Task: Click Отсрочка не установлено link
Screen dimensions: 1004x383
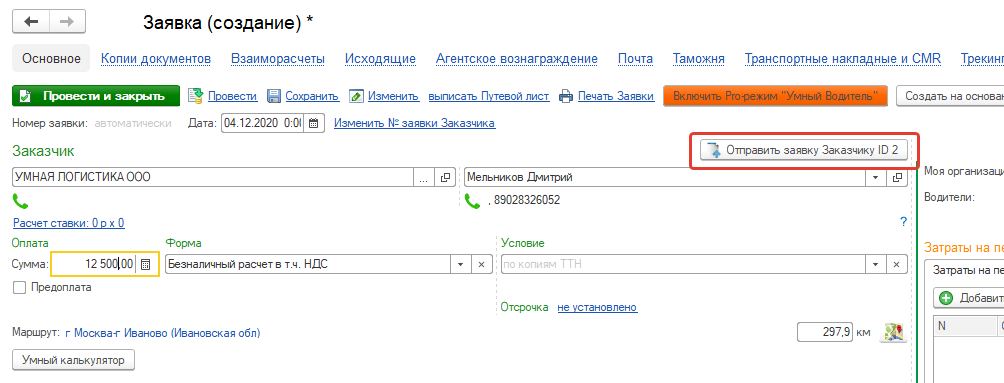Action: click(597, 307)
